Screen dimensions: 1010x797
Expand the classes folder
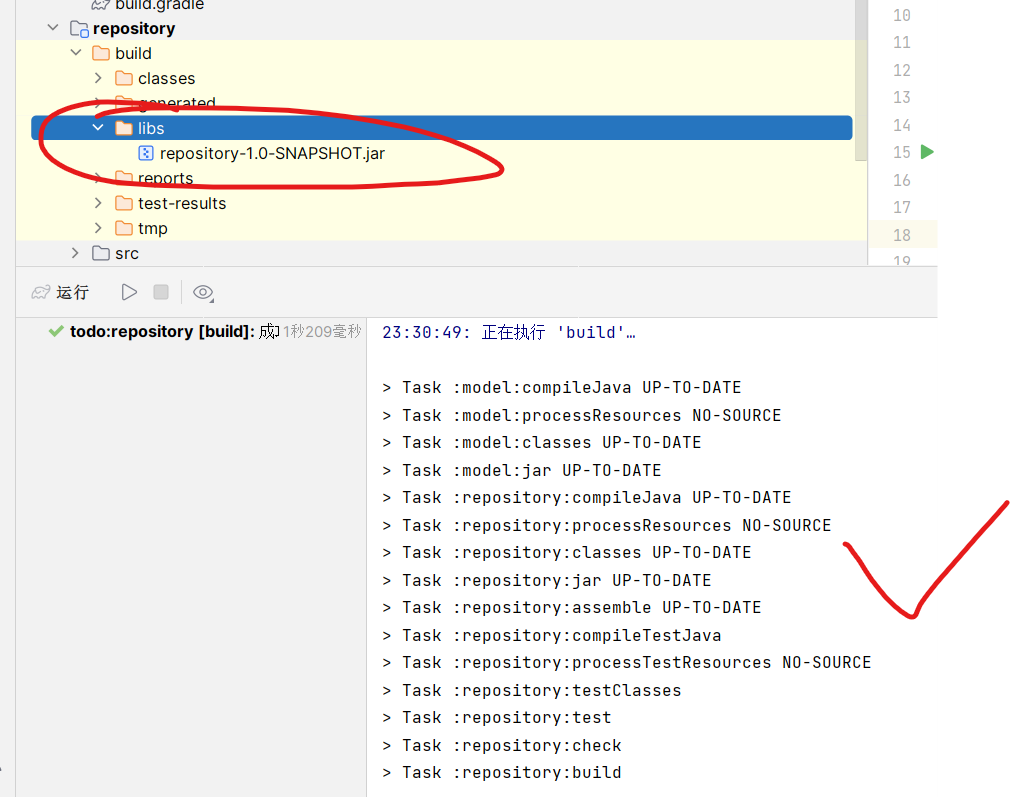point(98,78)
